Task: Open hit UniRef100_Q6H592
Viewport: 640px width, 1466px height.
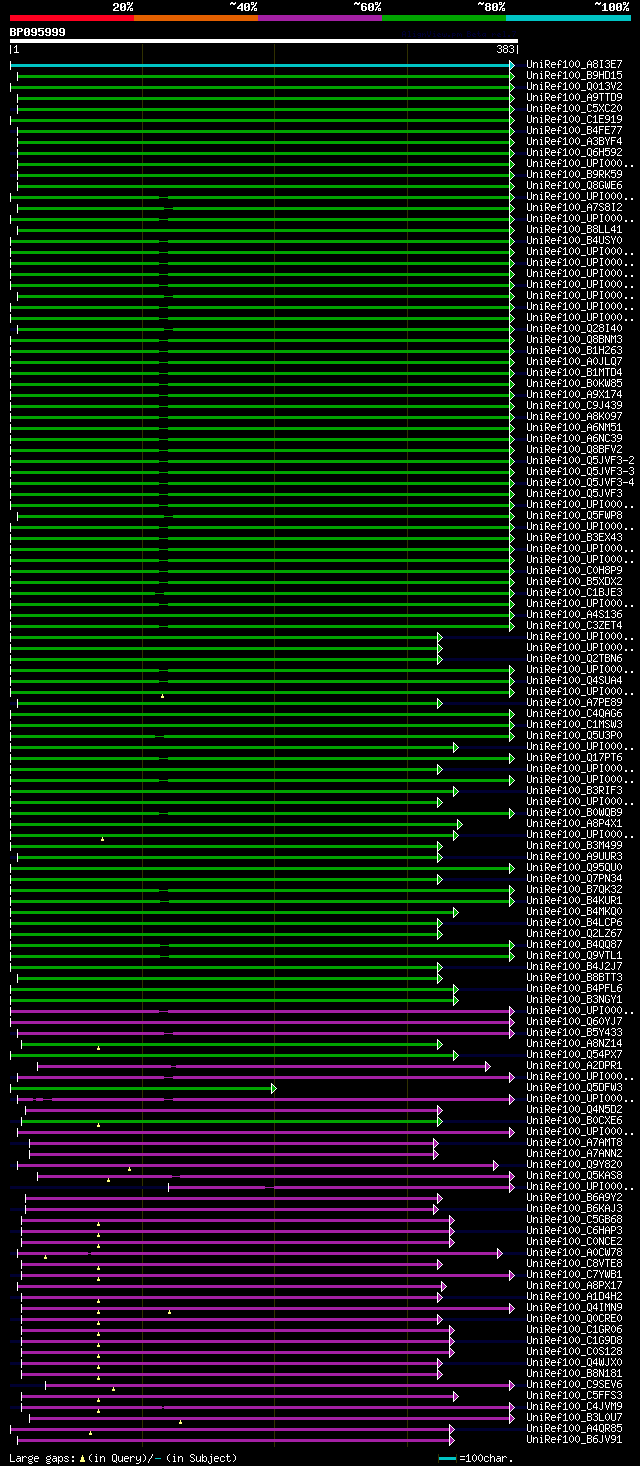Action: pos(574,152)
